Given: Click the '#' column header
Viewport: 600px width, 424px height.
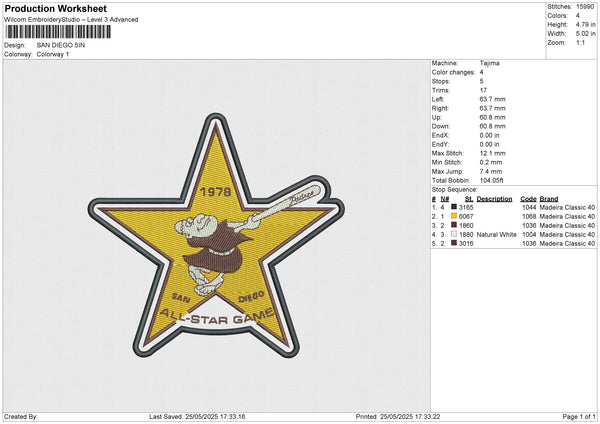Looking at the screenshot, I should point(434,199).
